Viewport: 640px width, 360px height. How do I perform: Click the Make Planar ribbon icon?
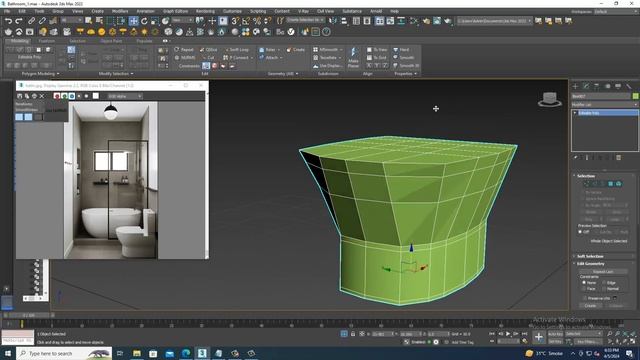(x=353, y=57)
